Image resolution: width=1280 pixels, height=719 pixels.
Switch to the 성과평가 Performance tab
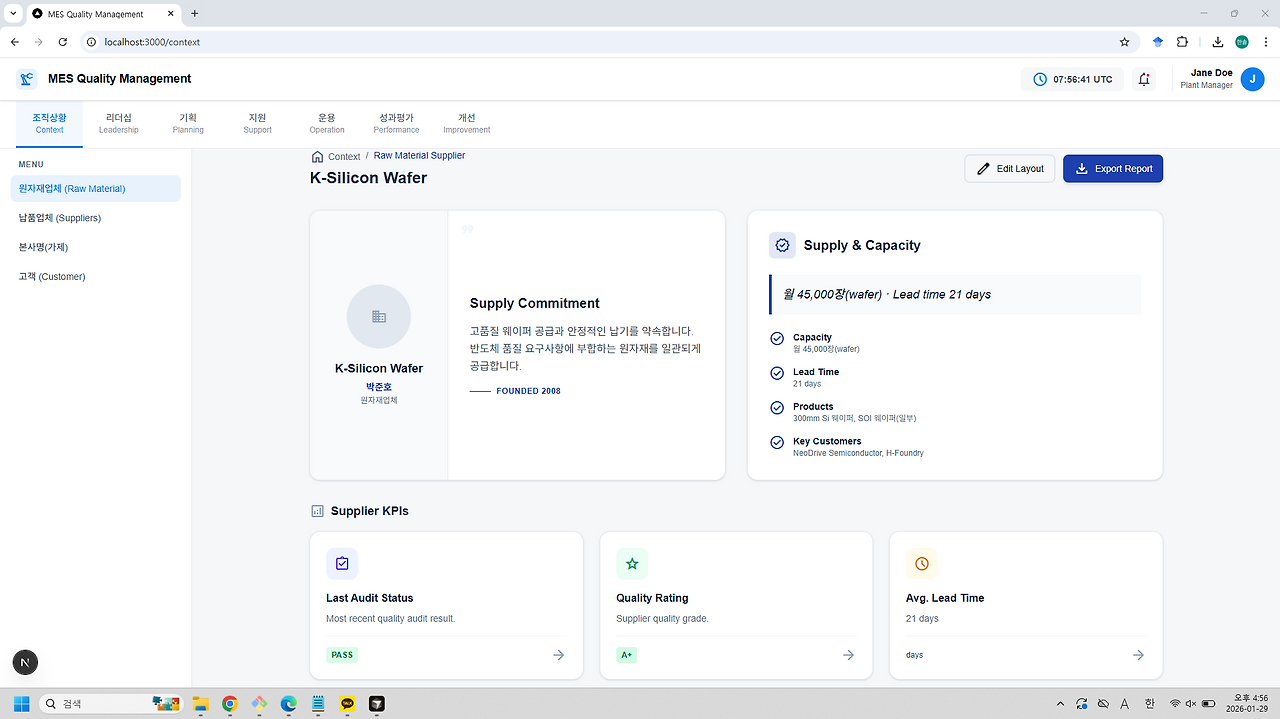(396, 123)
